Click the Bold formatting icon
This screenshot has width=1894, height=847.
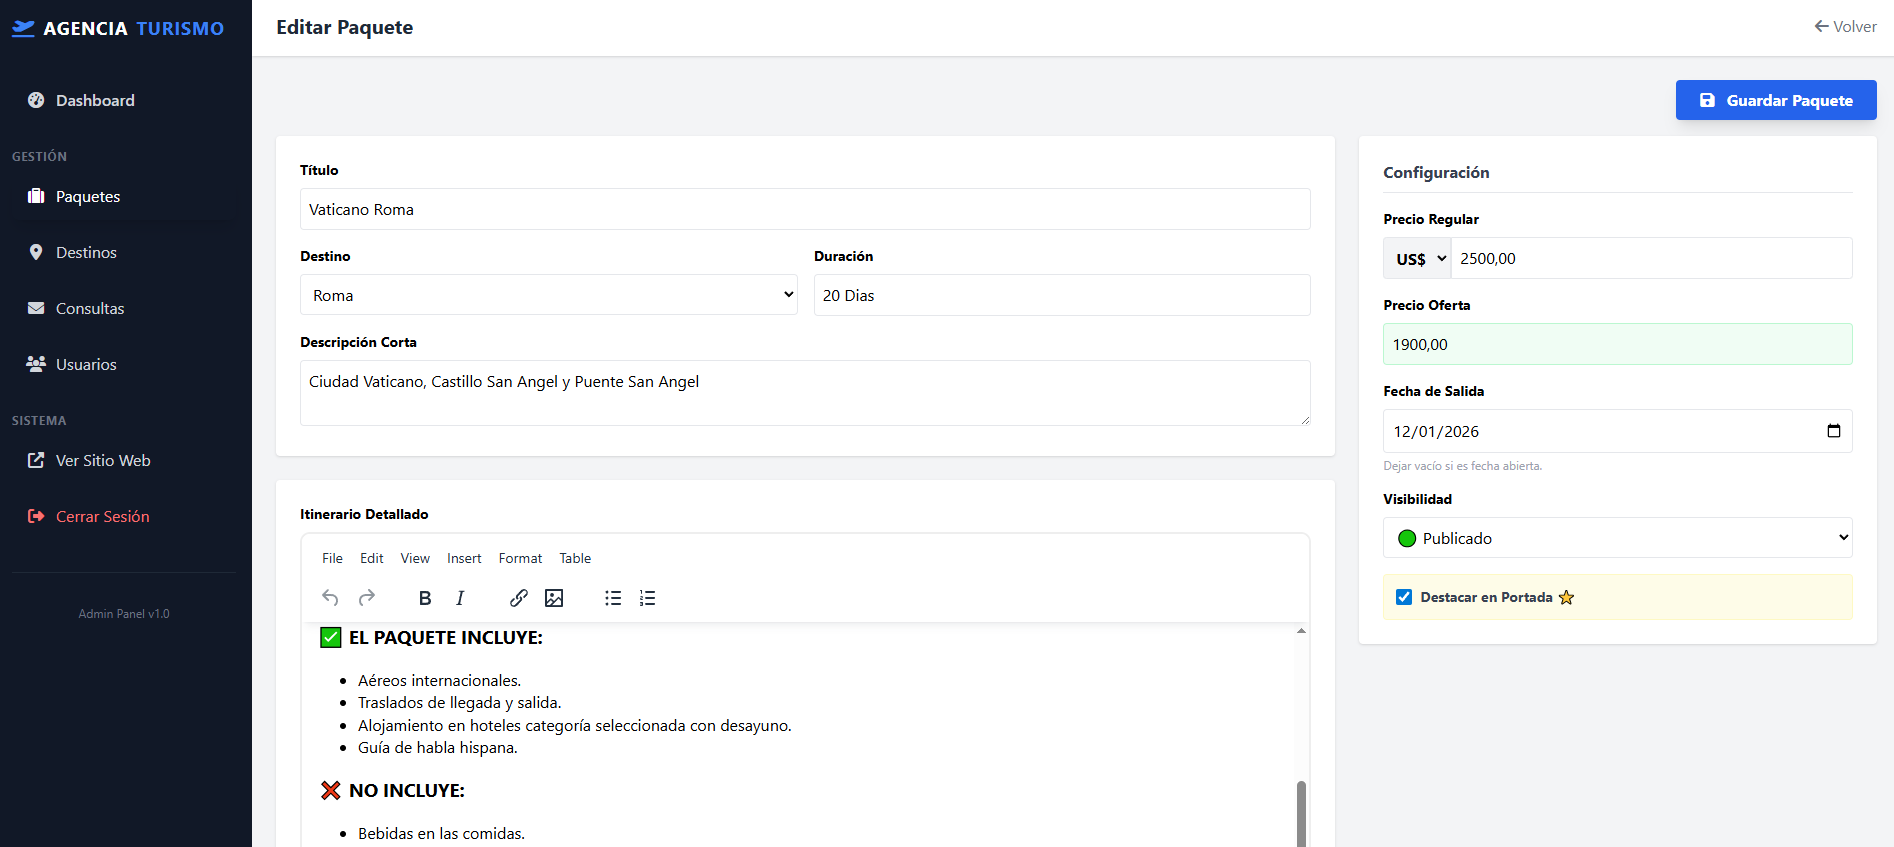[425, 598]
